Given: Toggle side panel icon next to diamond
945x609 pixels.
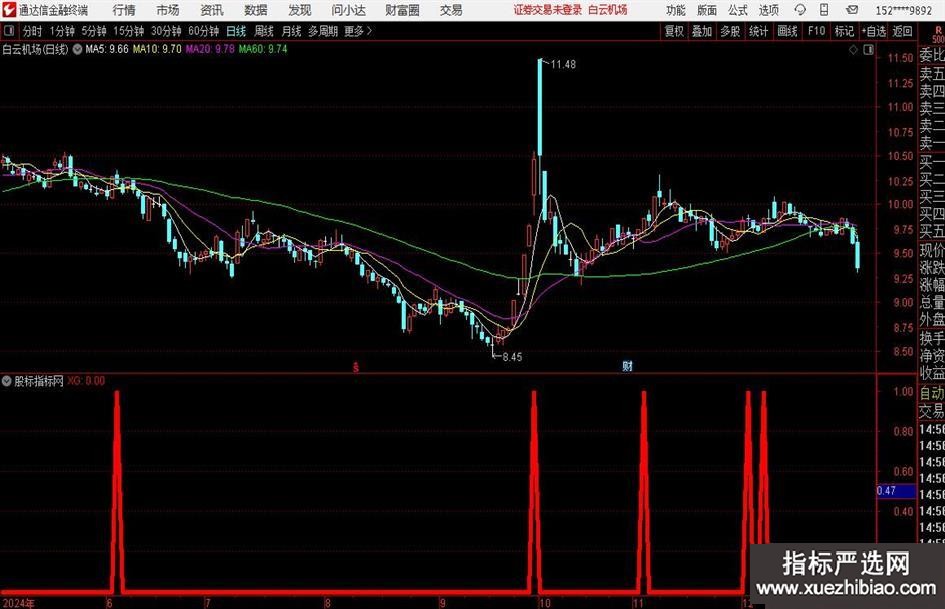Looking at the screenshot, I should point(868,49).
